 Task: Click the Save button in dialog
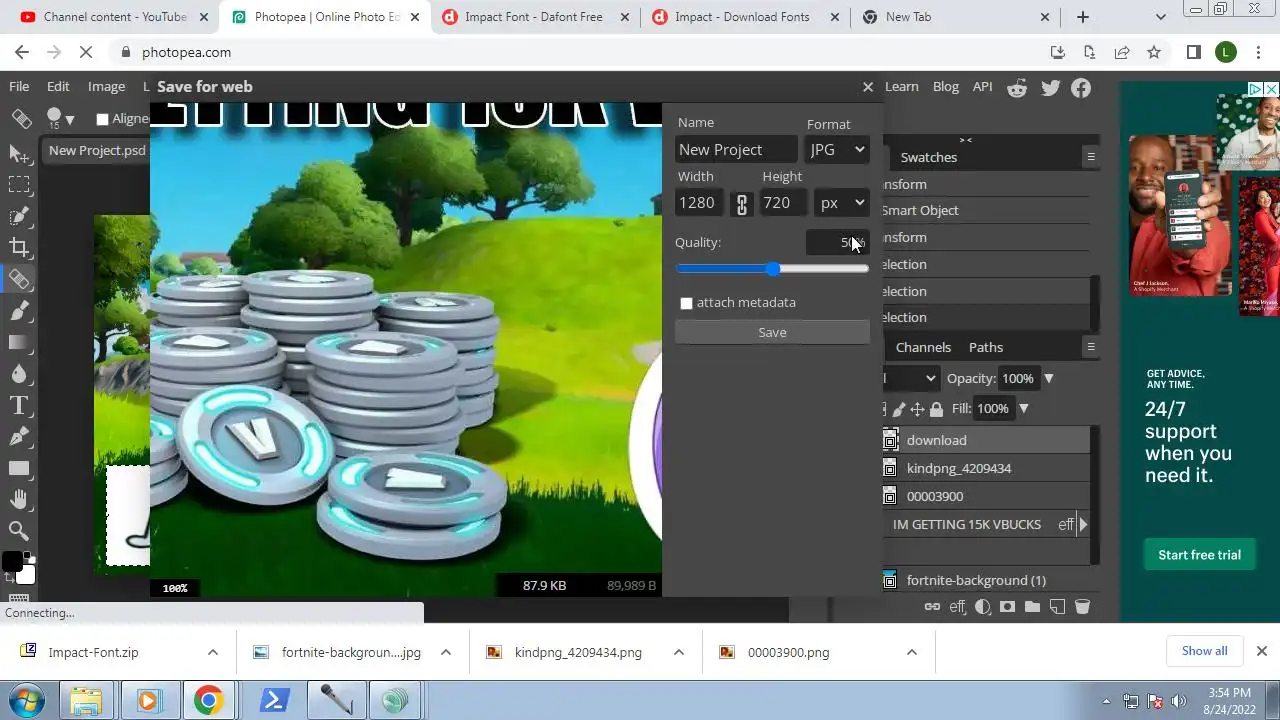(772, 332)
